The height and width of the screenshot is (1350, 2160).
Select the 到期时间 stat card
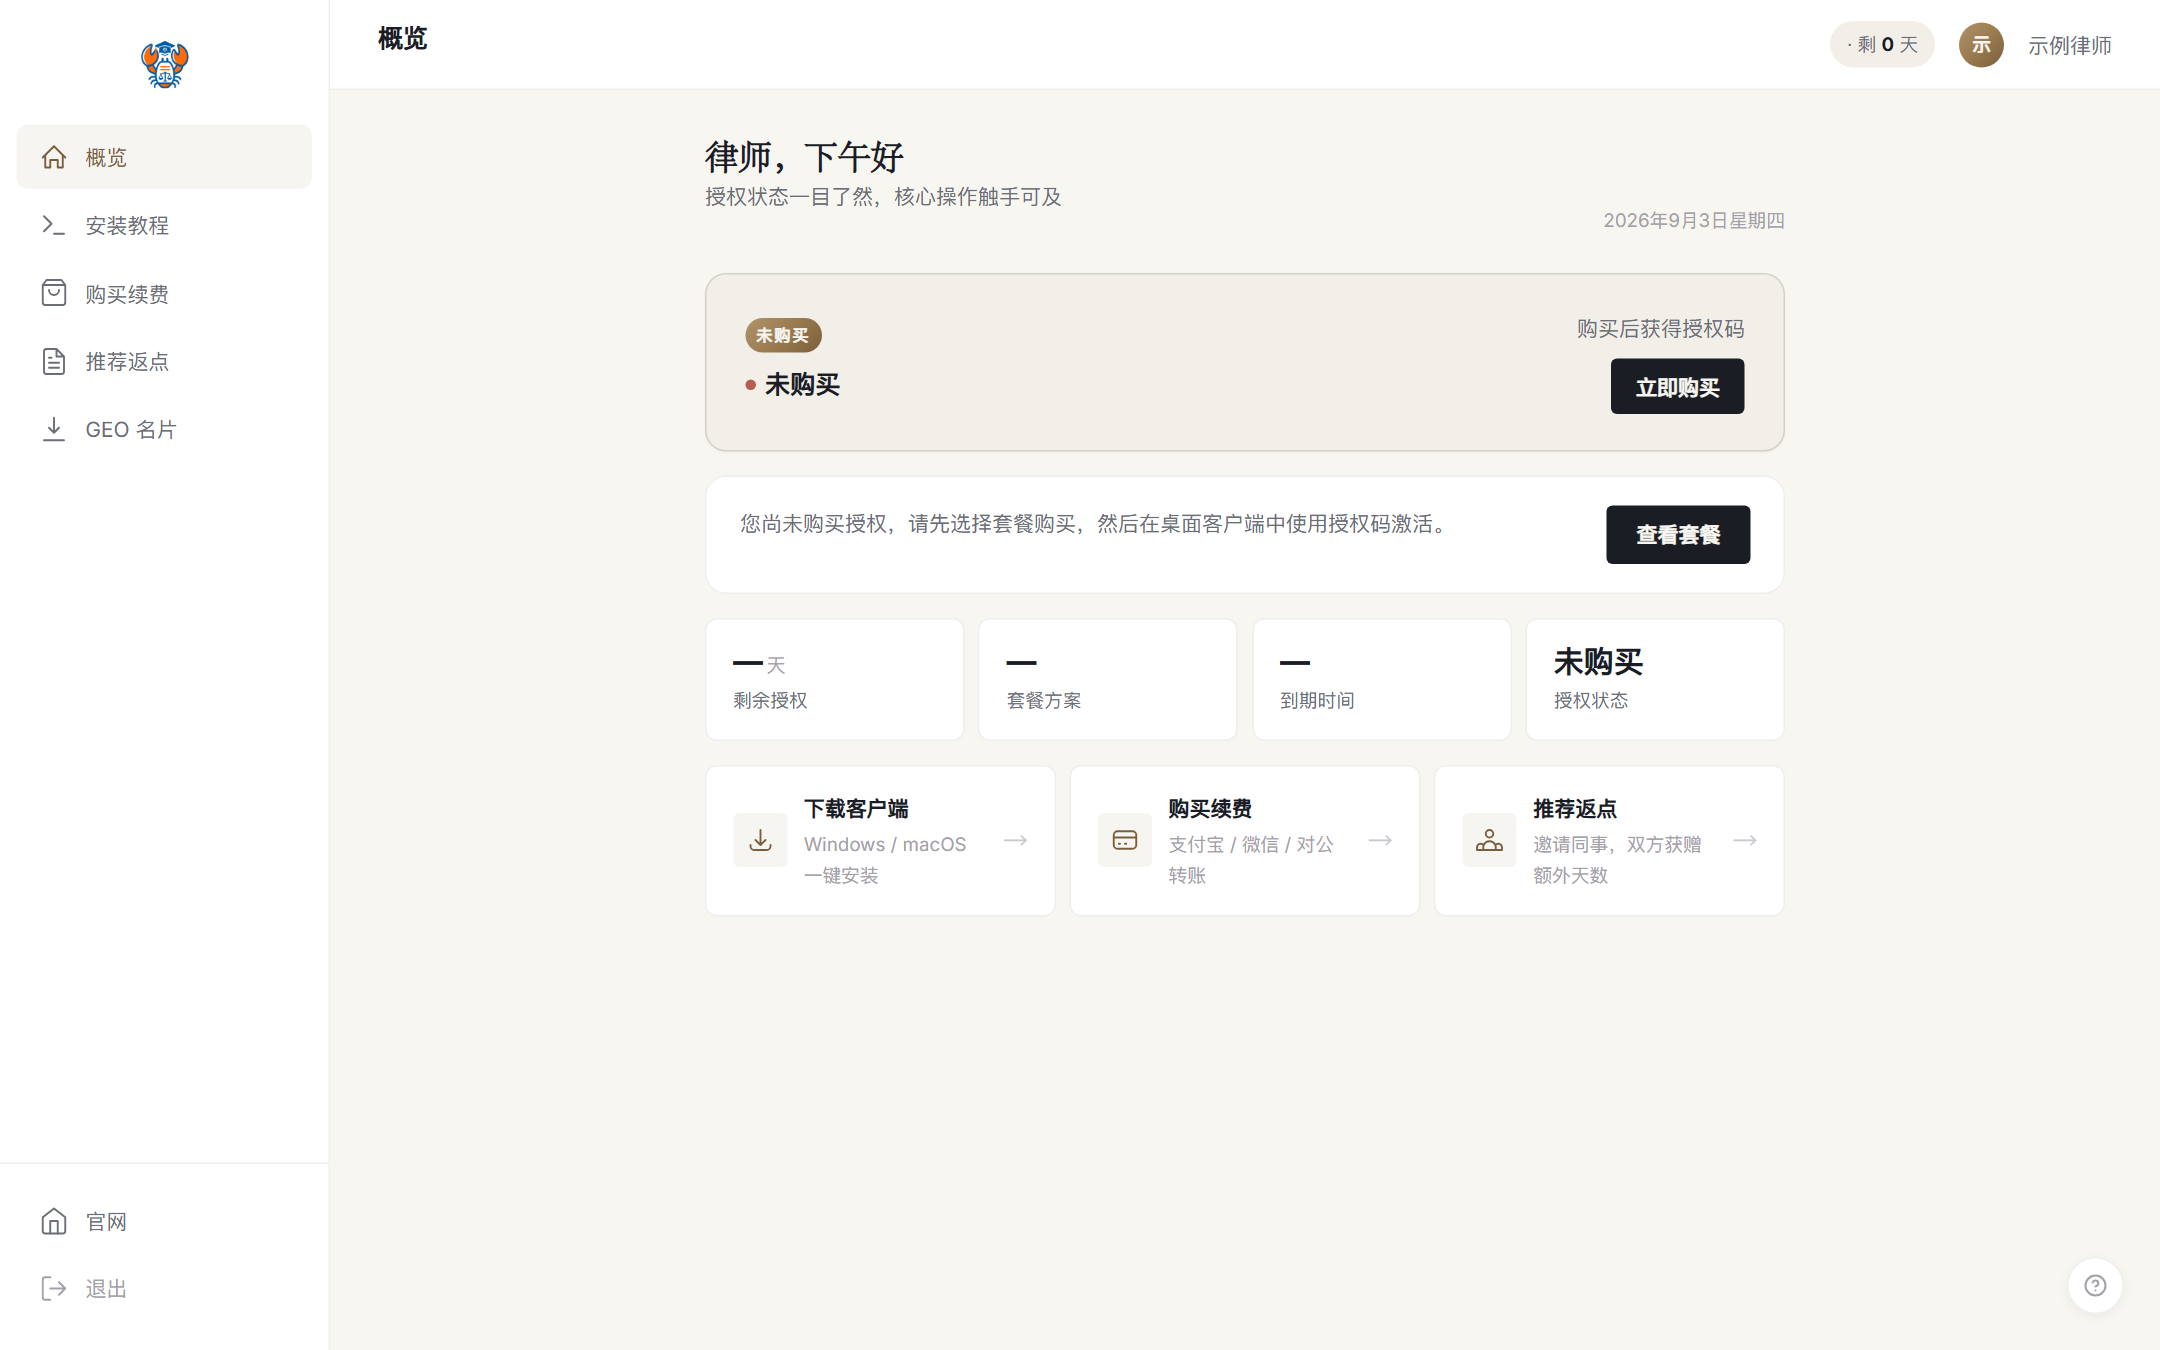1382,680
